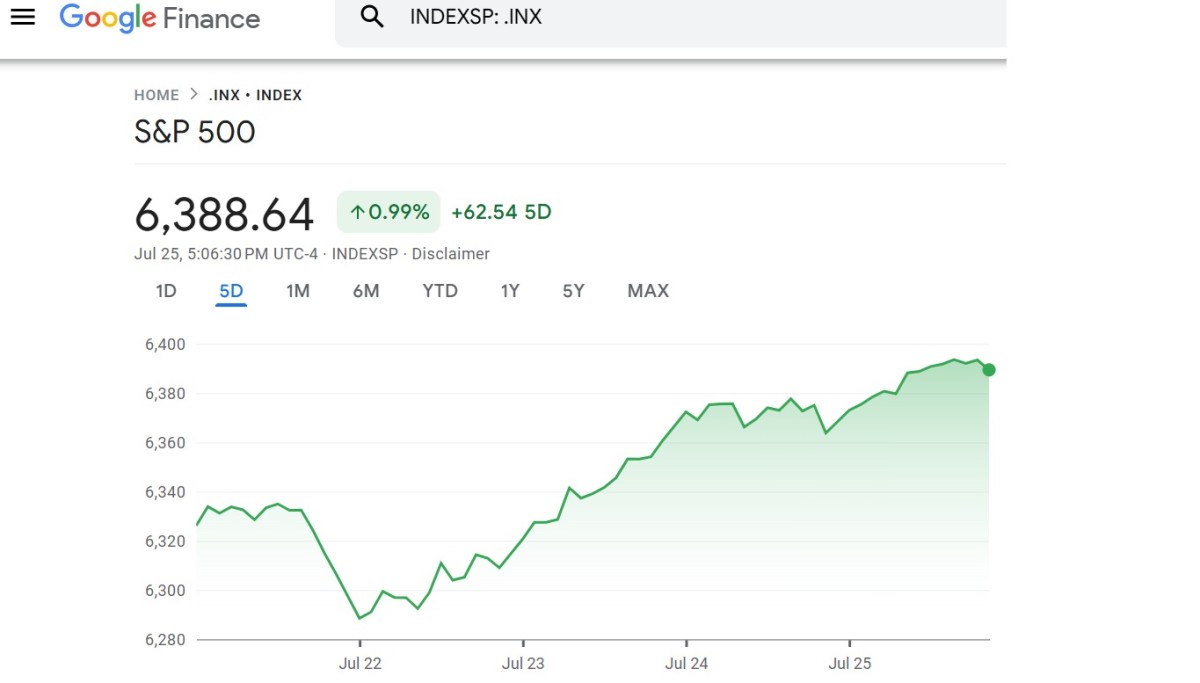The width and height of the screenshot is (1200, 683).
Task: Switch to the 1M chart view
Action: (x=298, y=291)
